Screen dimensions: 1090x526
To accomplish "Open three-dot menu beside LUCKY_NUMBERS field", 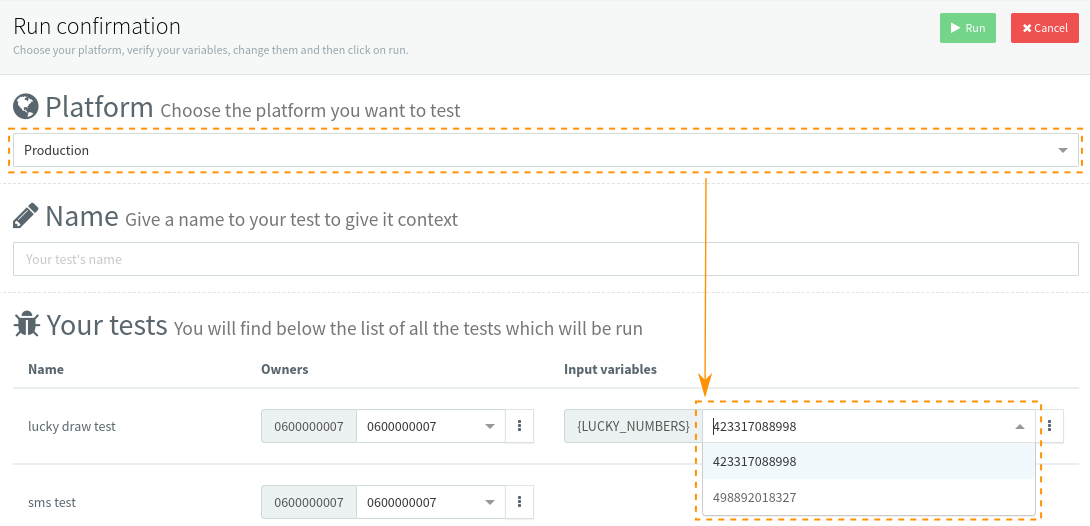I will 1049,426.
